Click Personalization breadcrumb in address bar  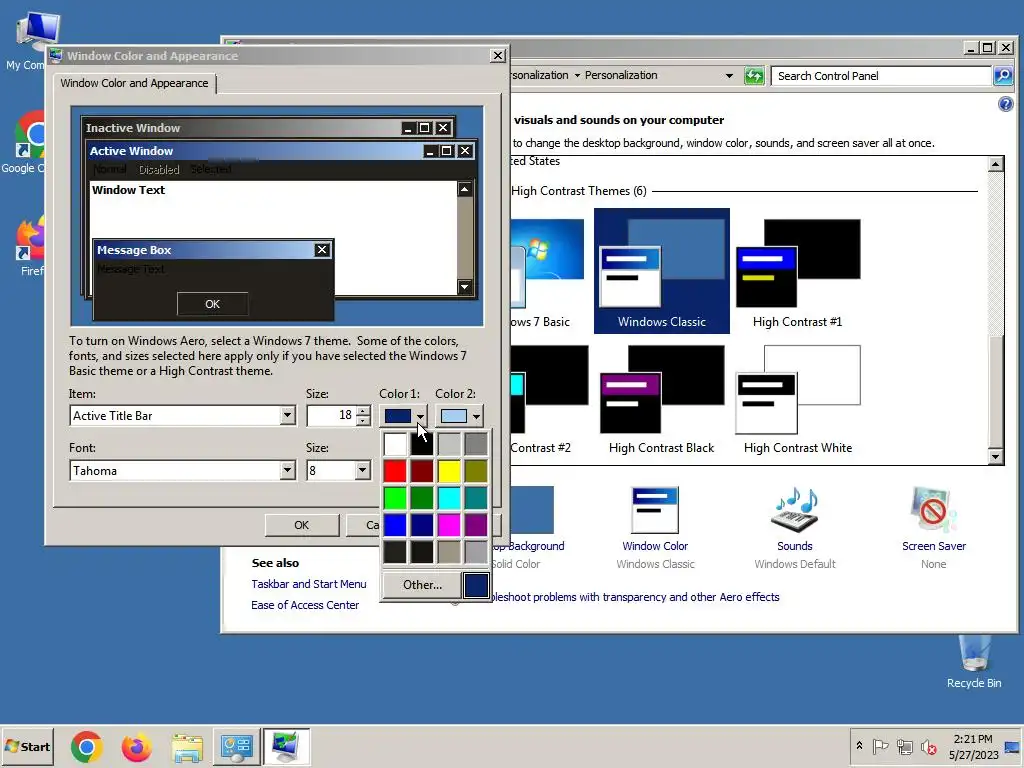click(621, 75)
